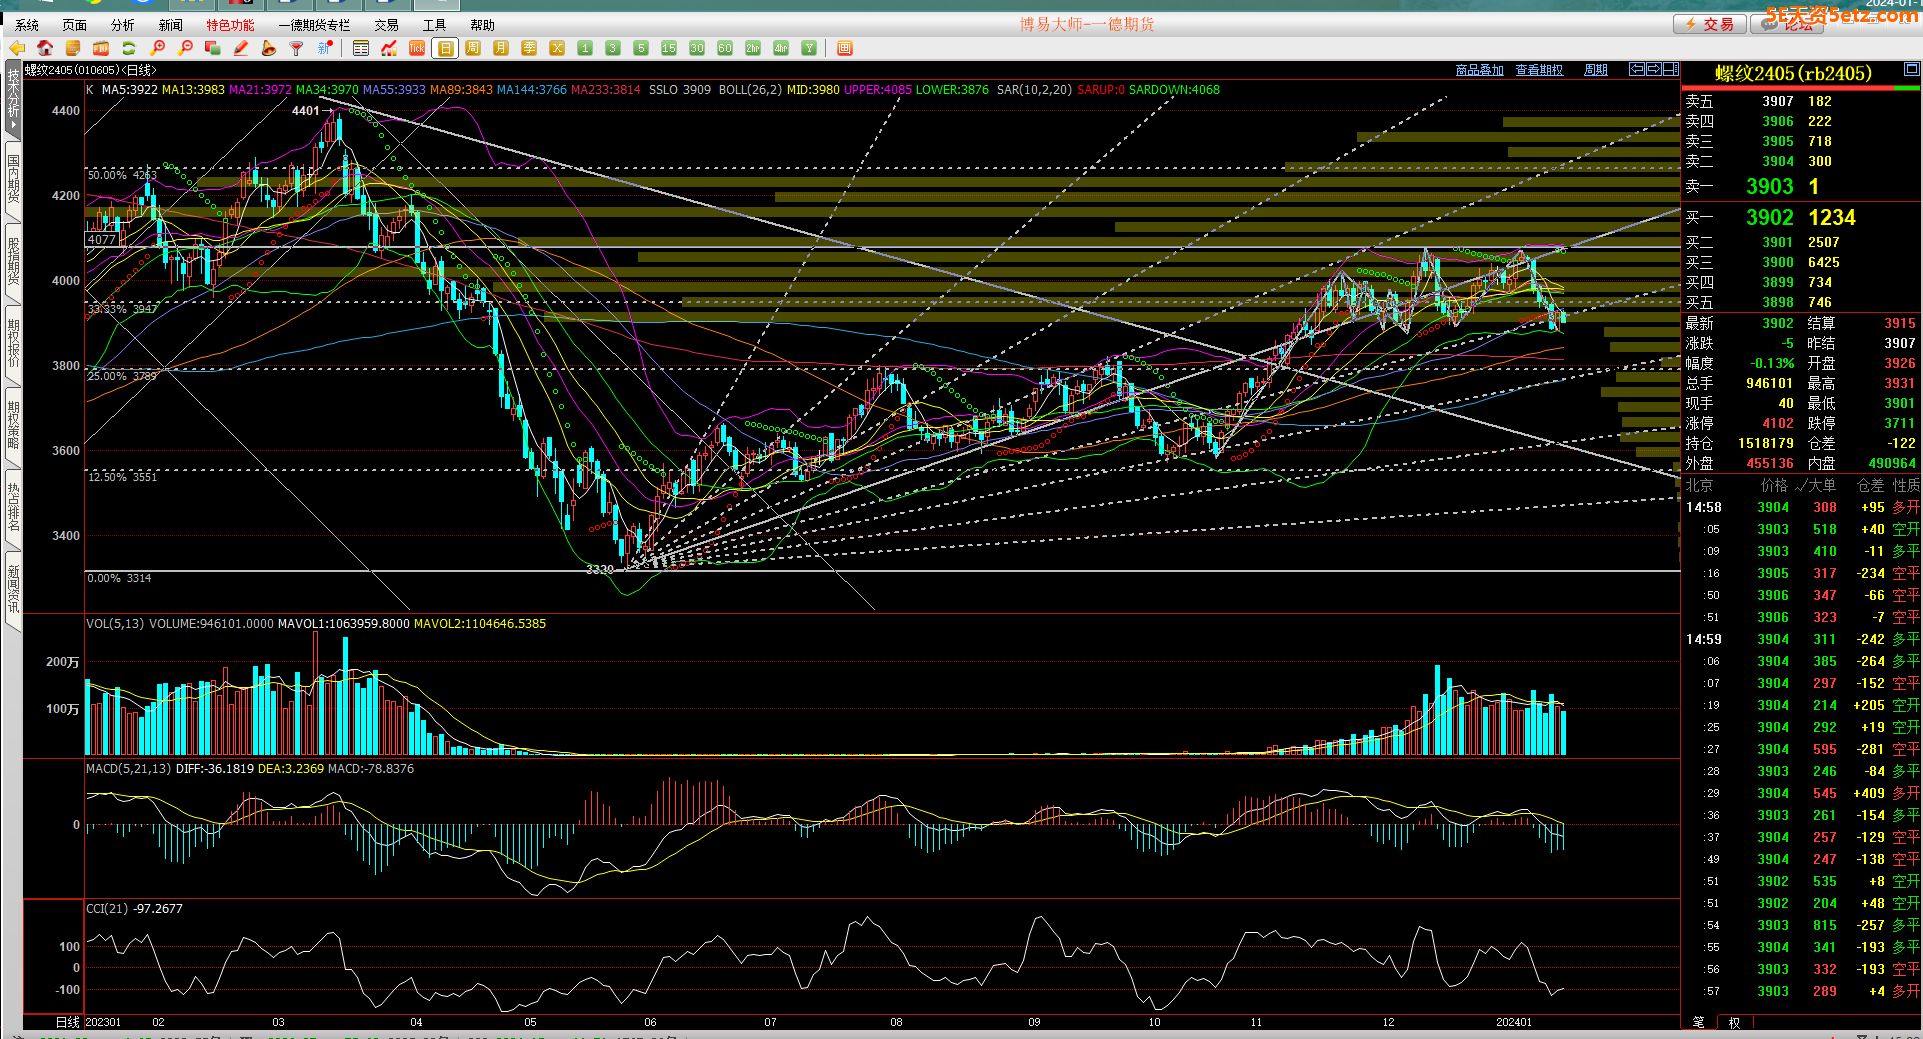Open the quote list table icon

(x=361, y=48)
